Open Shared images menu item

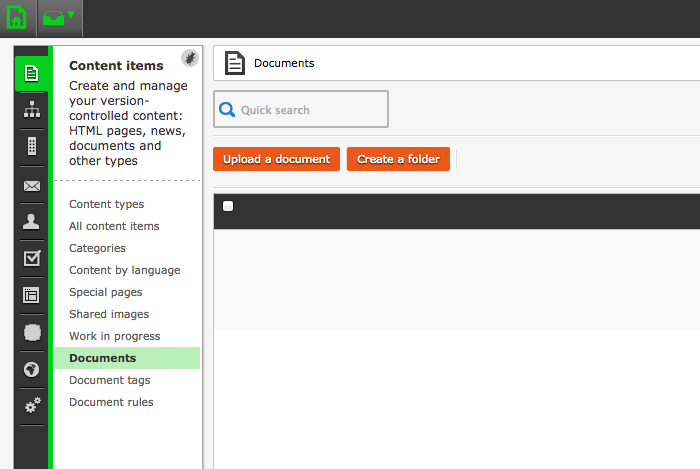coord(109,314)
